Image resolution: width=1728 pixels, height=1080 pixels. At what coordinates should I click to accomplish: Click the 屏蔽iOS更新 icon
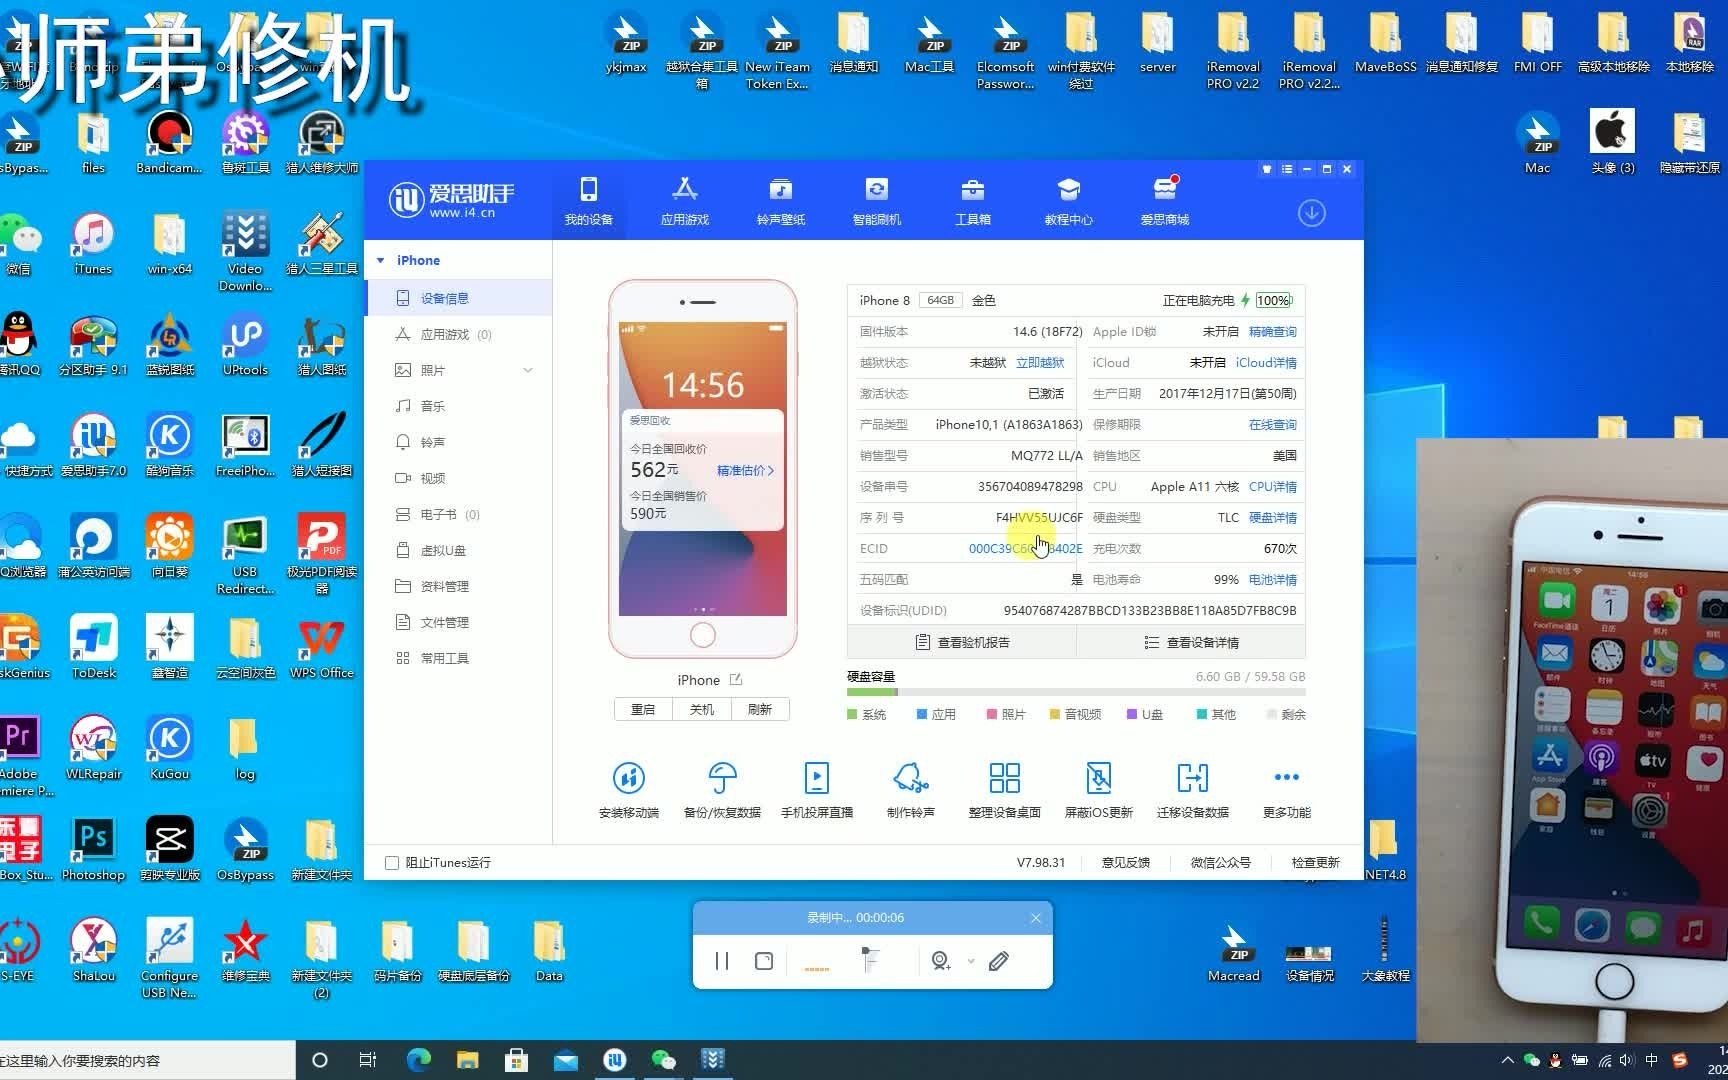(1098, 777)
